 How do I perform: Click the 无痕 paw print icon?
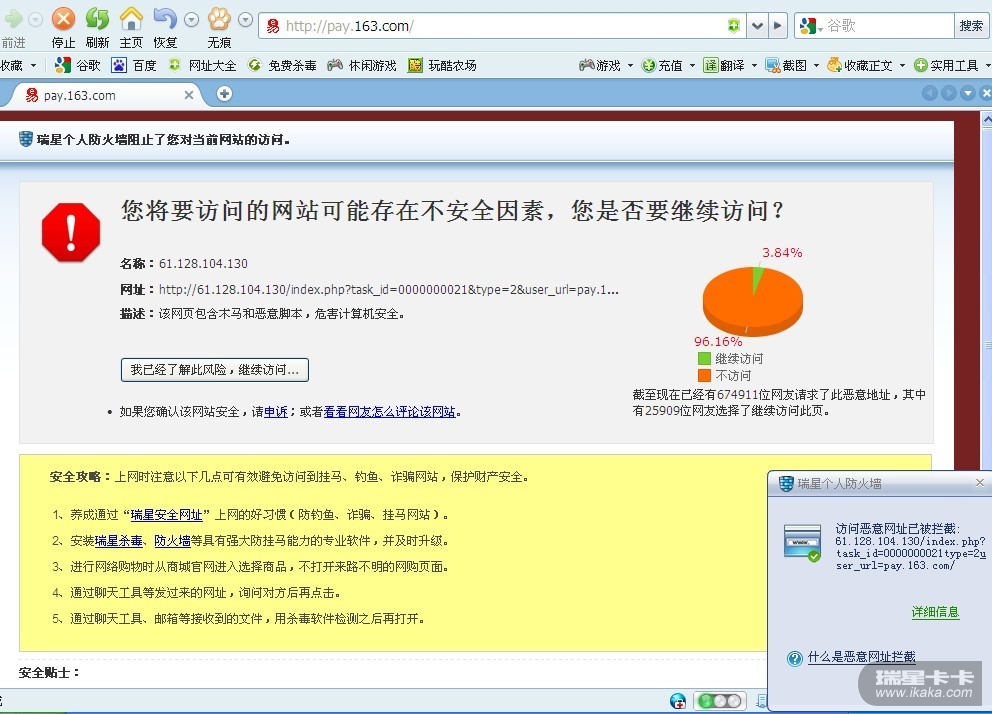(x=219, y=18)
